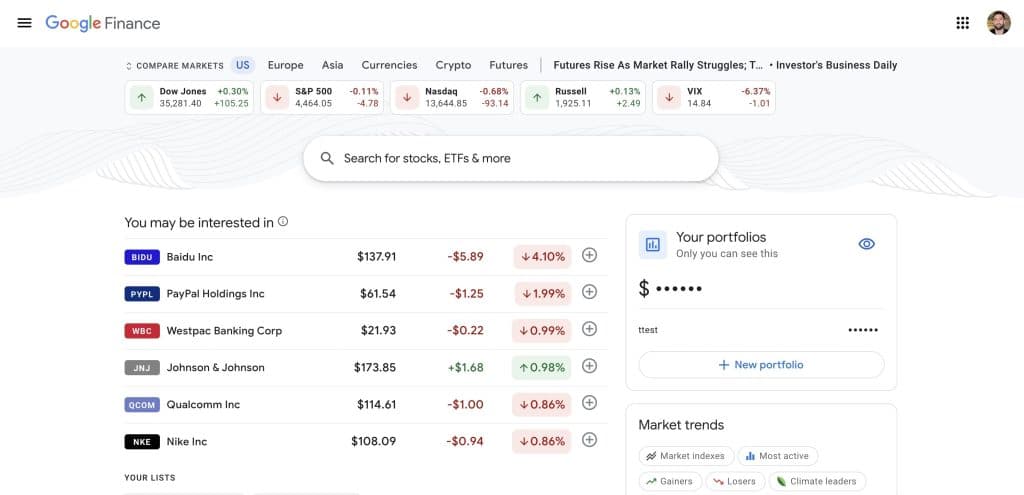Focus the stock search field
1024x495 pixels.
click(511, 158)
